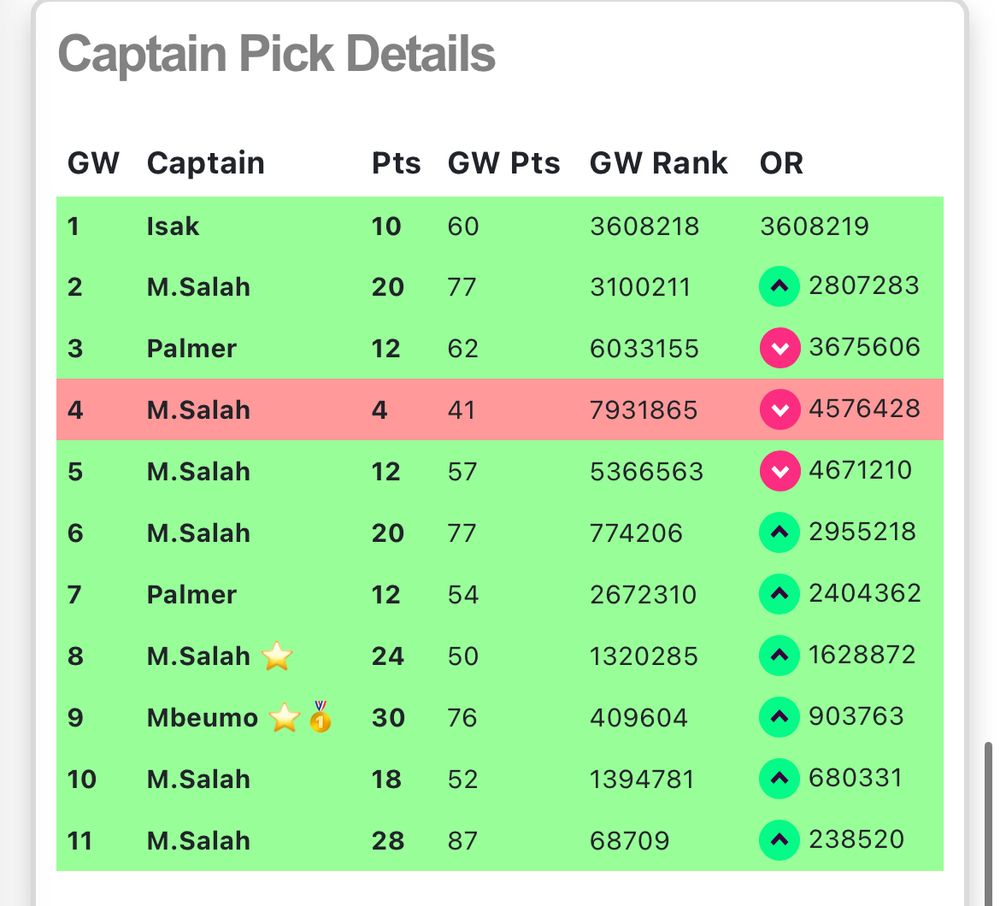The image size is (1000, 906).
Task: Click the star icon next to Mbeumo
Action: pyautogui.click(x=284, y=717)
